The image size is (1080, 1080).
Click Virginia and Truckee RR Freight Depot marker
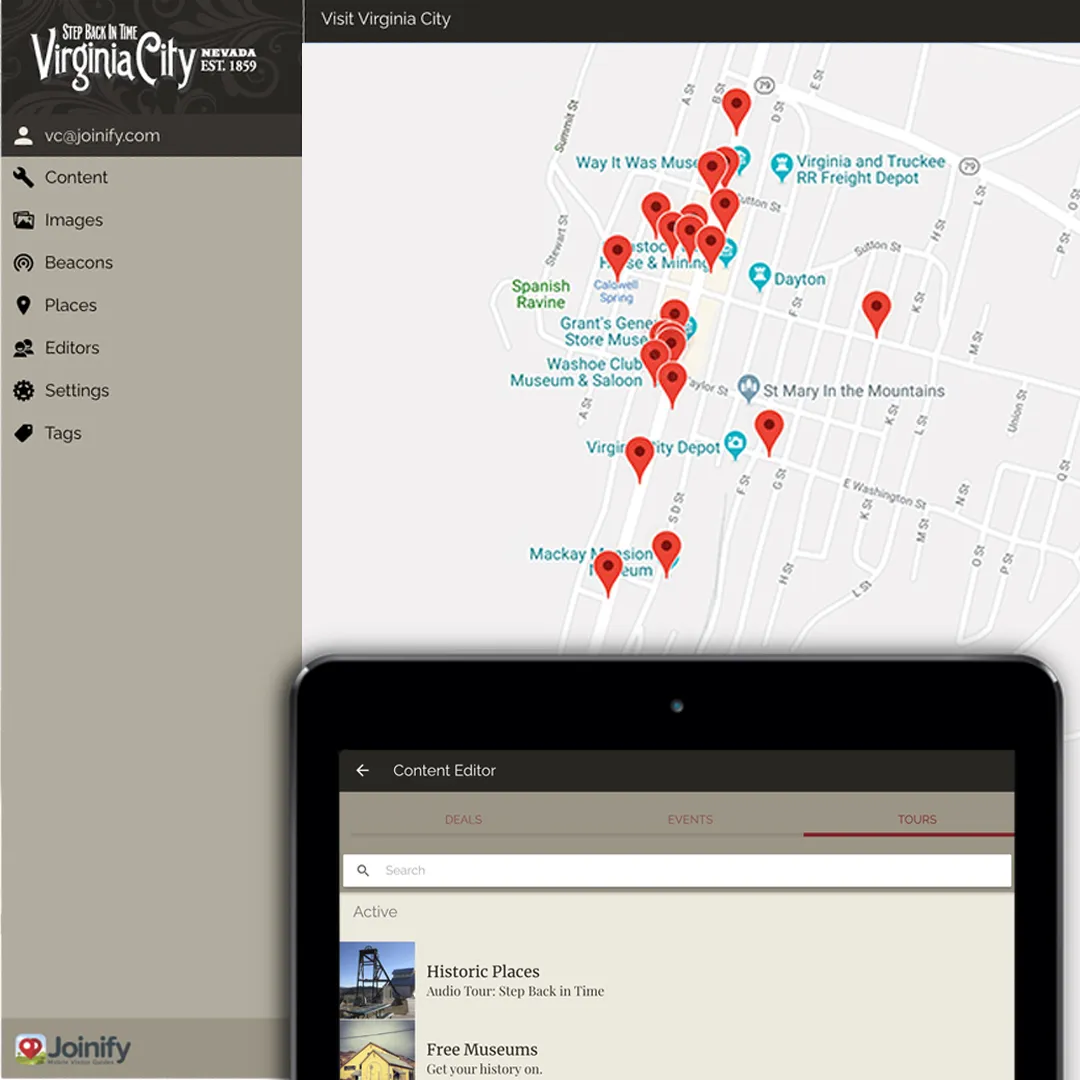[x=781, y=167]
